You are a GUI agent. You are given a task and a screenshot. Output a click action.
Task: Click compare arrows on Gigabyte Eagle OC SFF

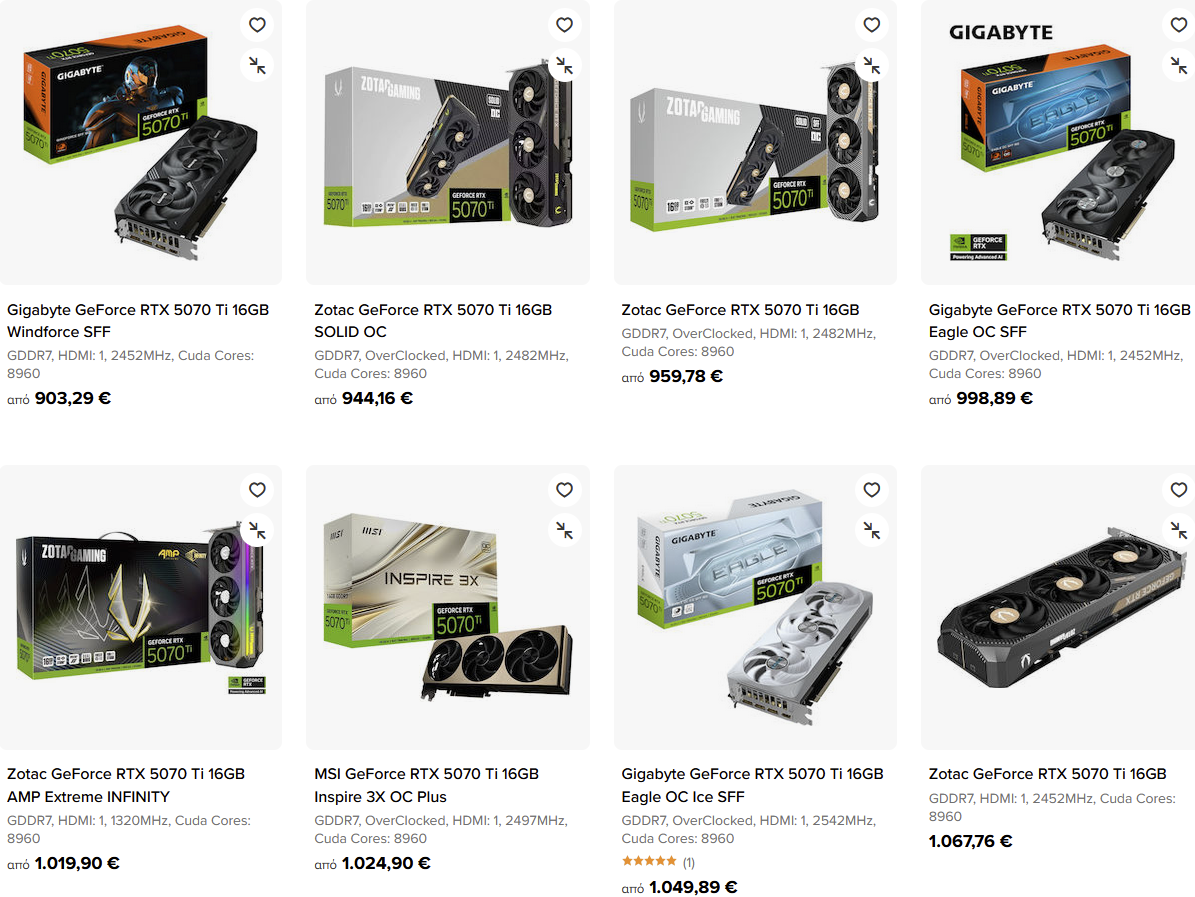coord(1179,66)
